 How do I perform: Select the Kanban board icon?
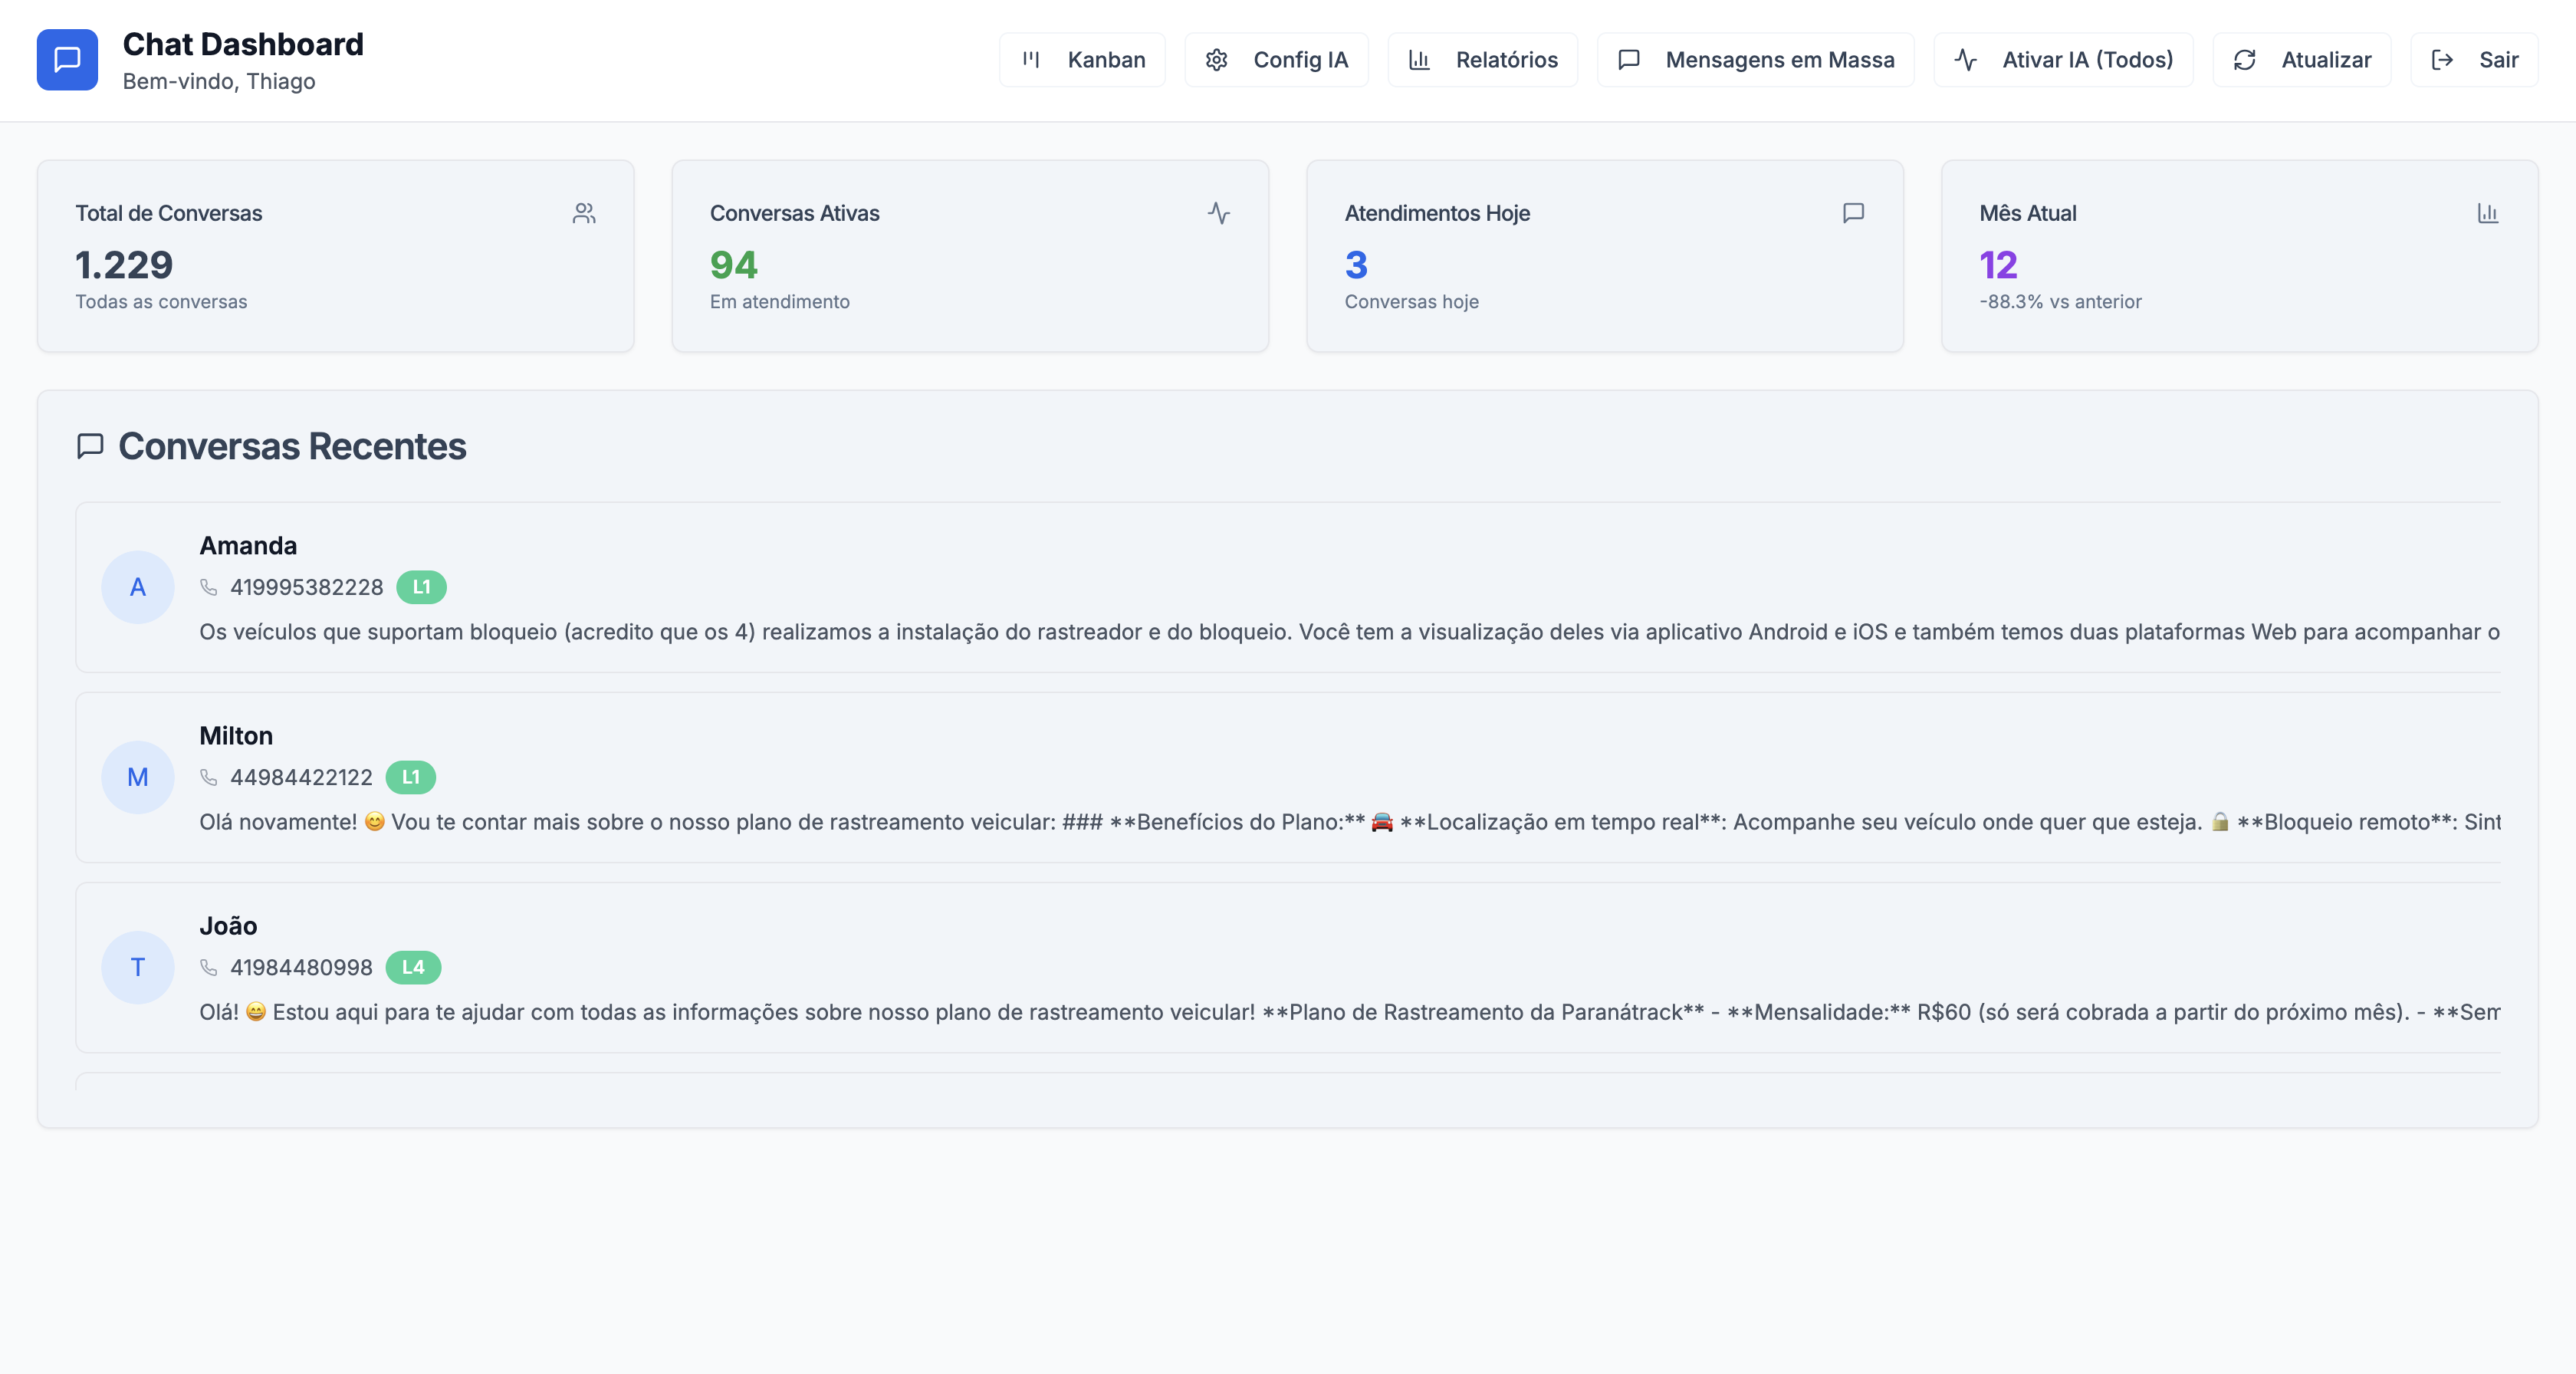coord(1033,59)
